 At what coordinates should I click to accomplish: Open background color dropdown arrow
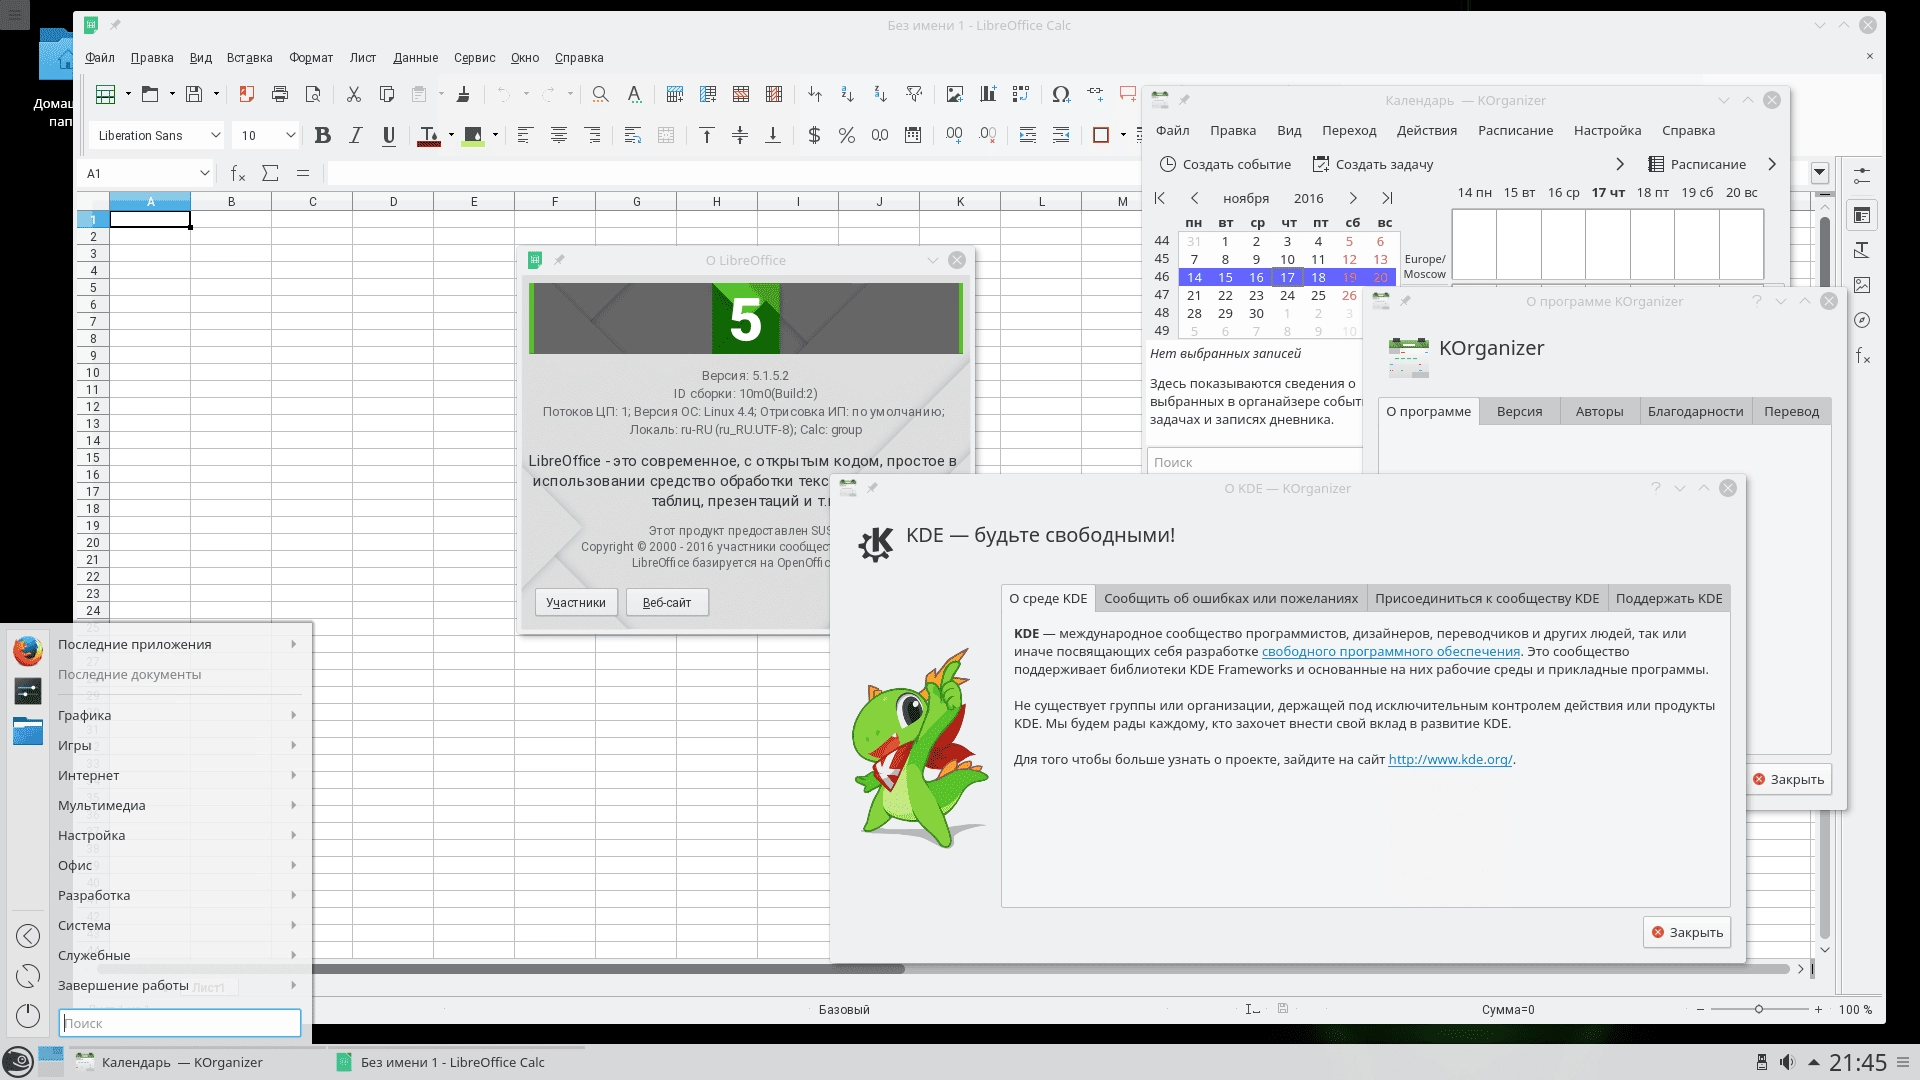tap(495, 135)
